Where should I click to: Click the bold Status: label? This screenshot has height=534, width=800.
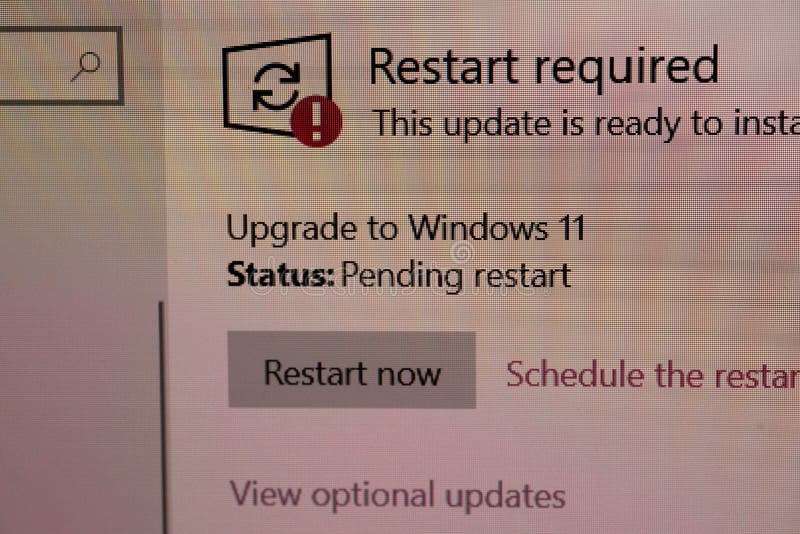(x=281, y=274)
